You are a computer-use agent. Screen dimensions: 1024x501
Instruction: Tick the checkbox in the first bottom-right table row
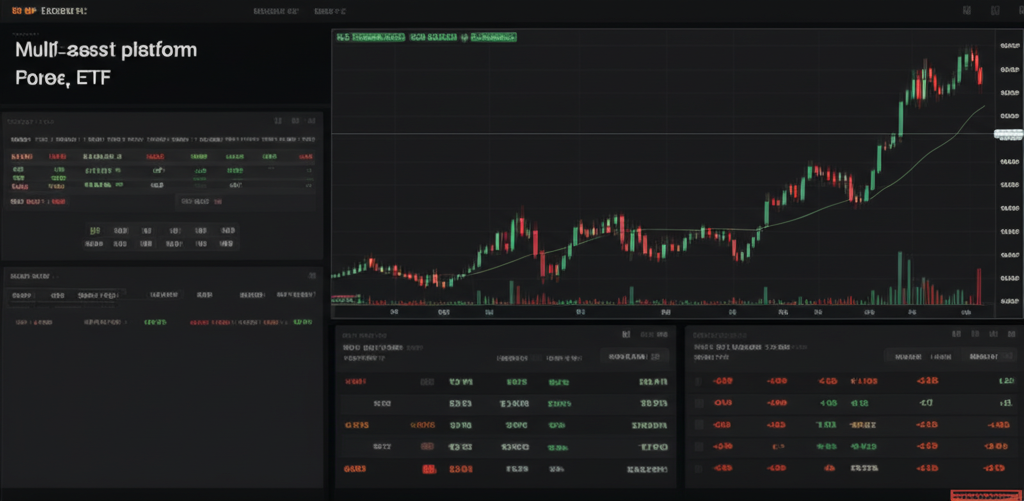pos(699,380)
